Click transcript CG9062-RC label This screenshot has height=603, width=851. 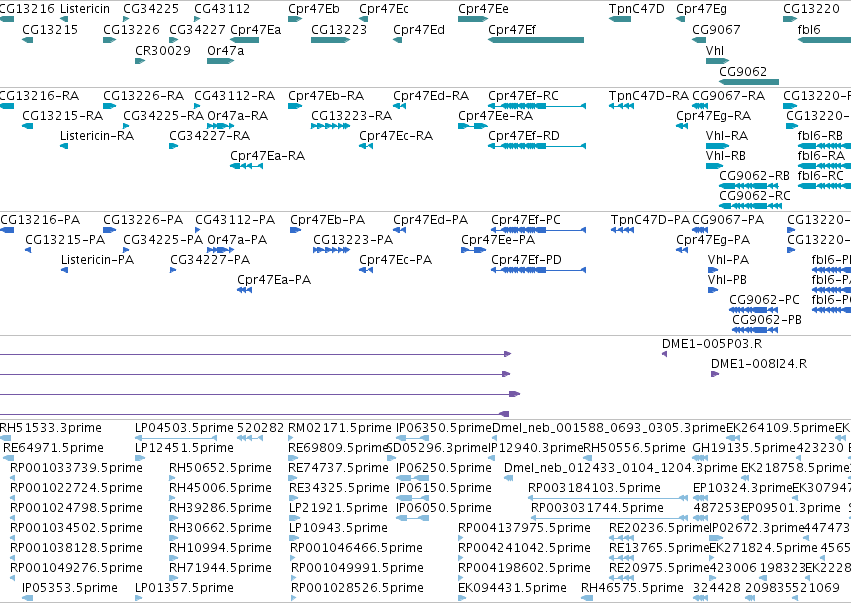pyautogui.click(x=755, y=195)
